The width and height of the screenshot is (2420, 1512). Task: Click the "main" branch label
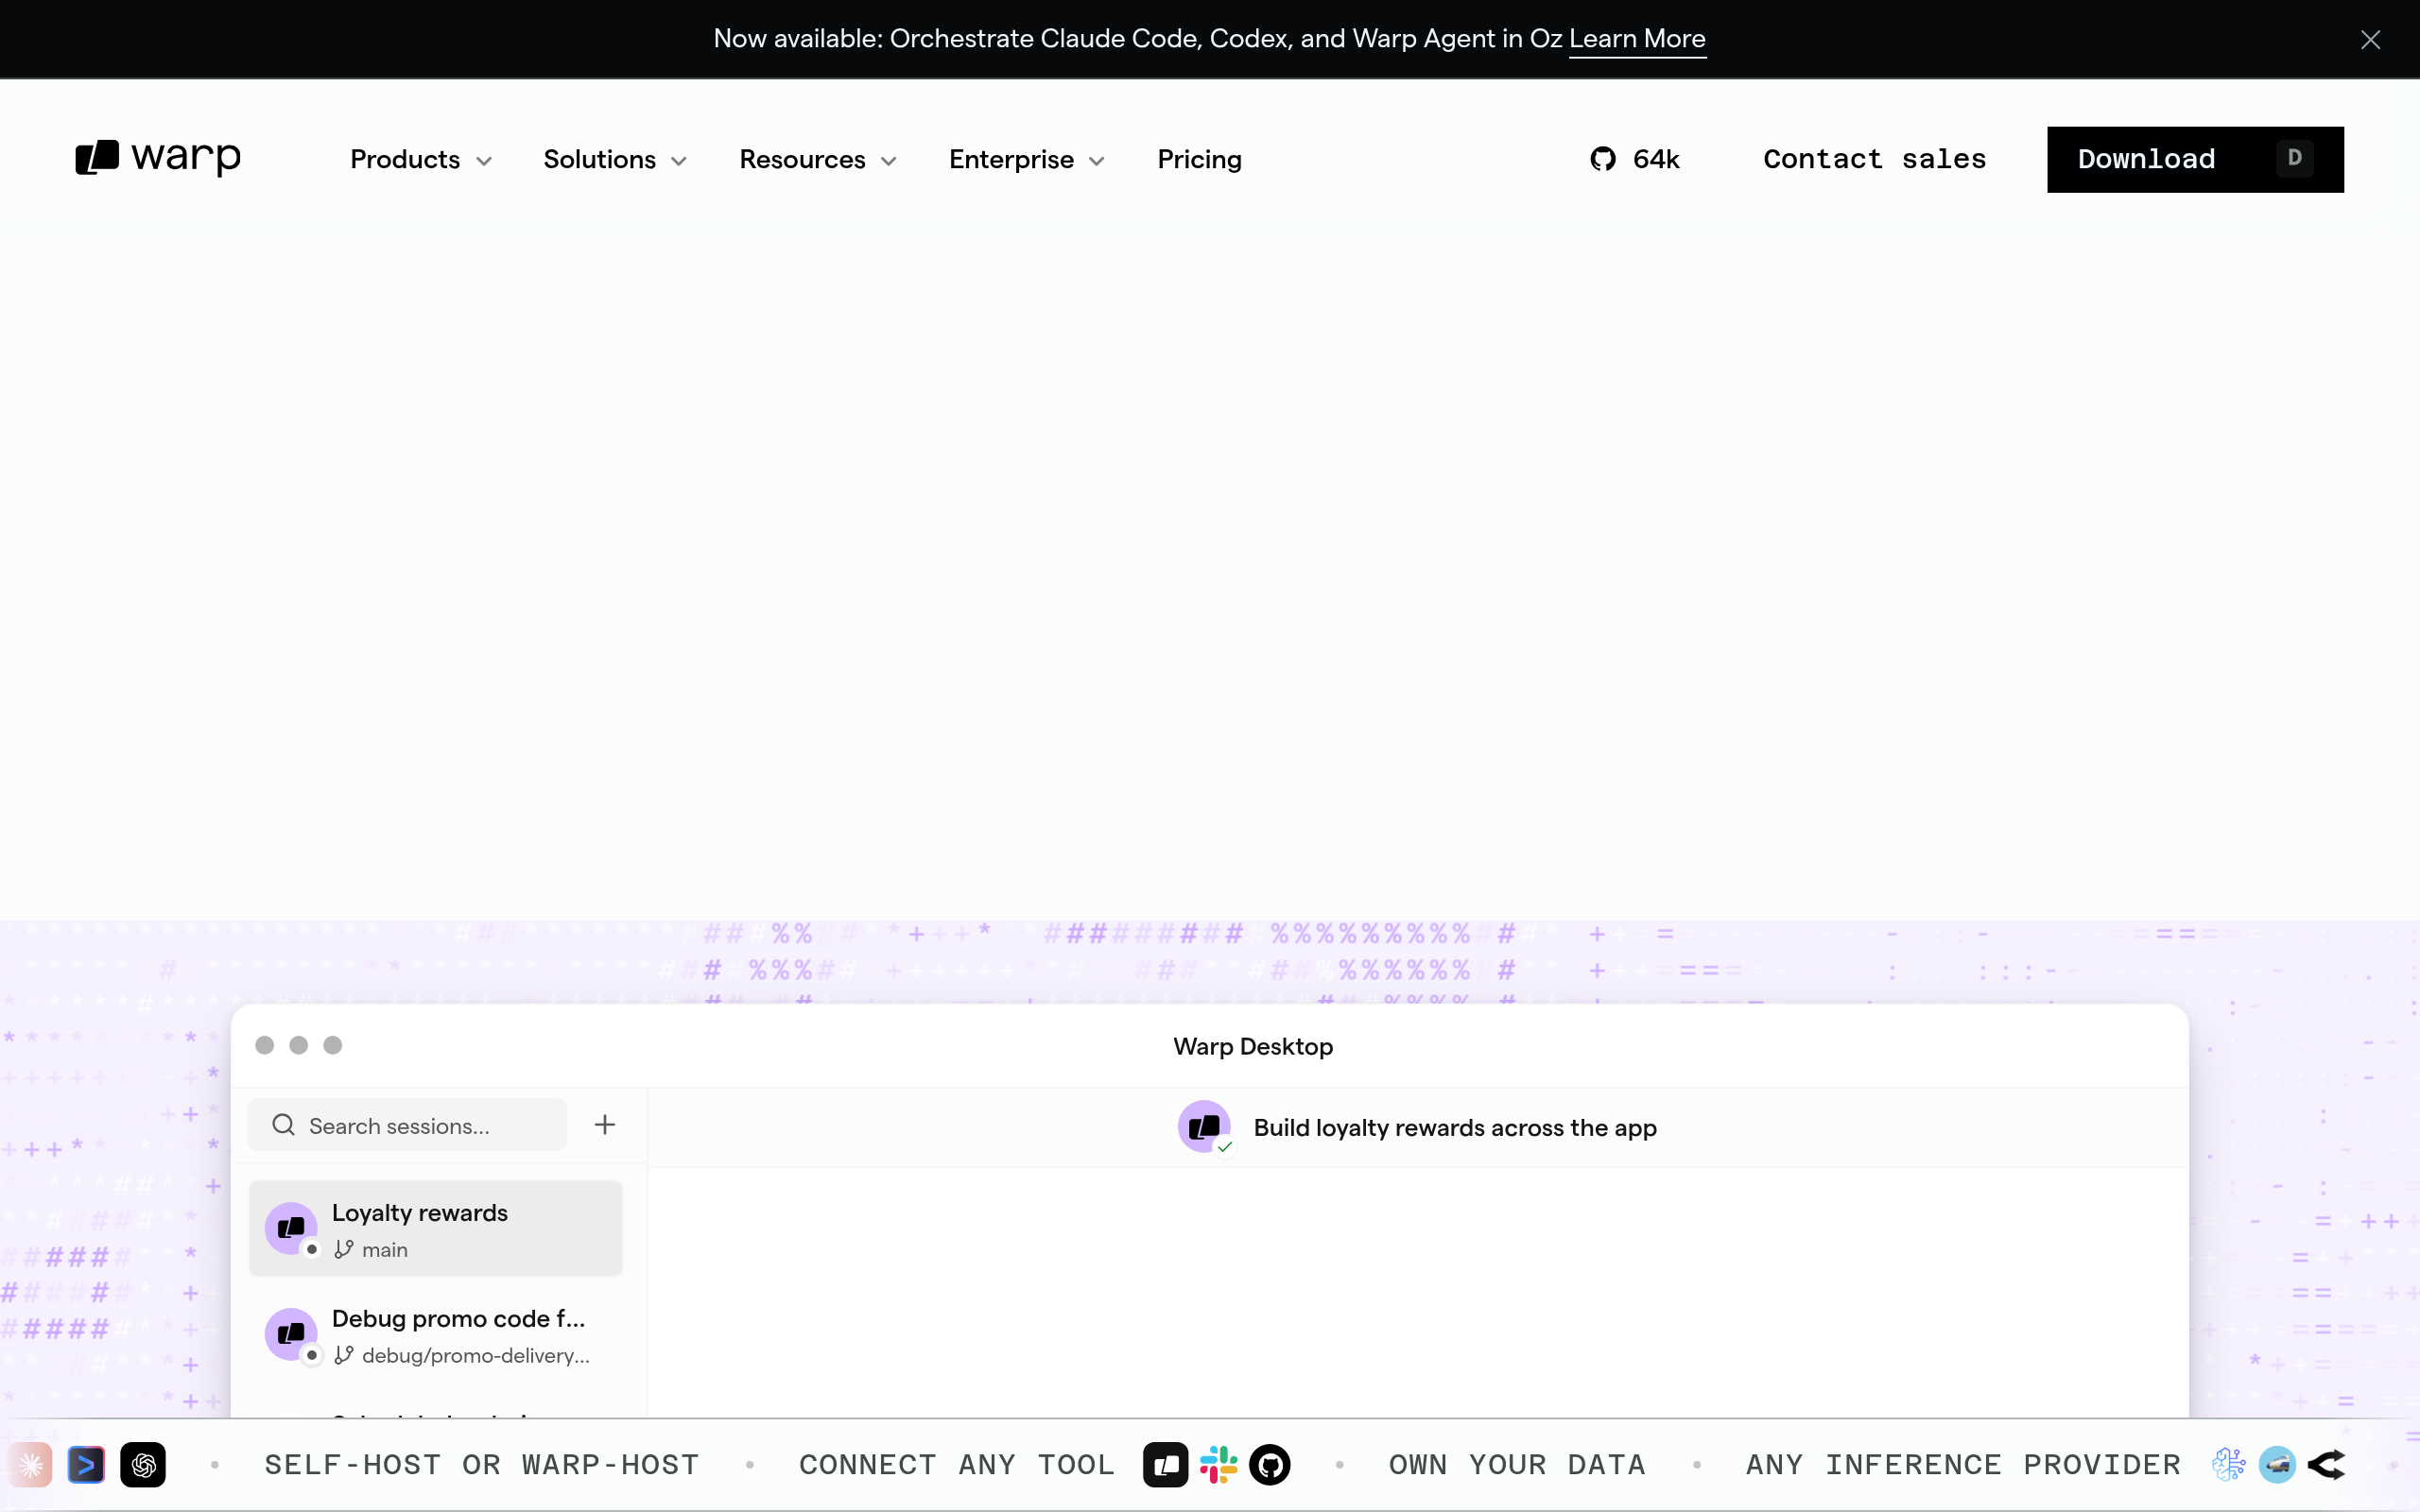tap(385, 1250)
